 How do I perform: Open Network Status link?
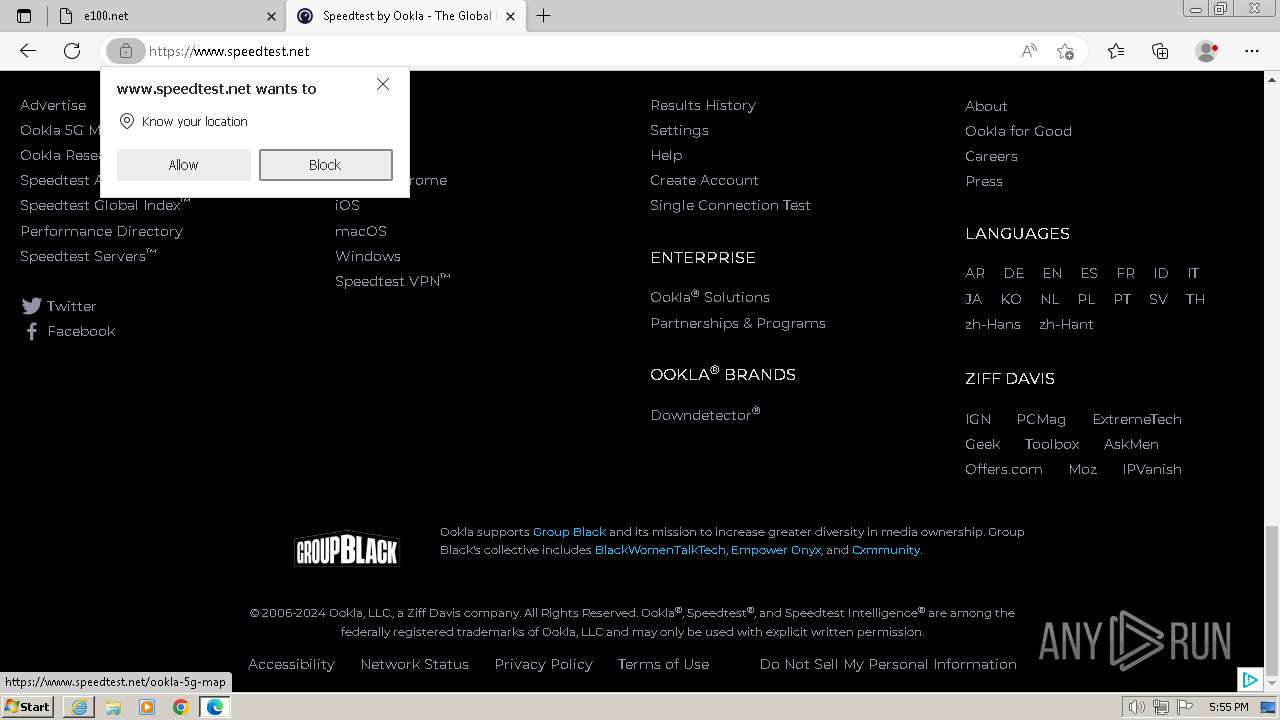point(414,664)
